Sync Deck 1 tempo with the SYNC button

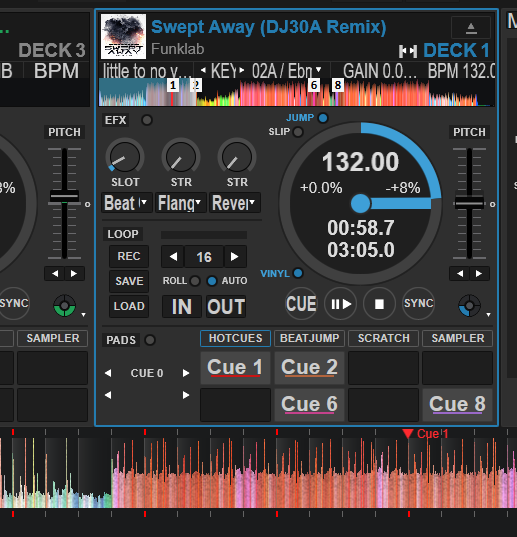pyautogui.click(x=418, y=303)
